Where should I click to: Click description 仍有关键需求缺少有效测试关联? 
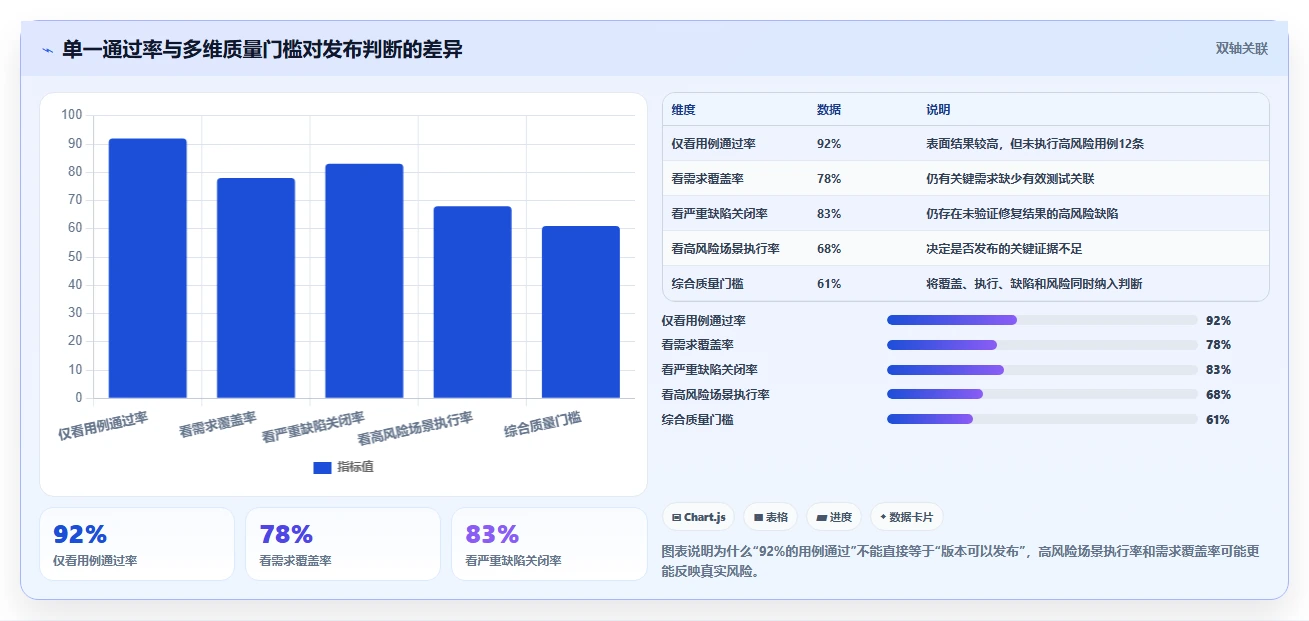1011,179
